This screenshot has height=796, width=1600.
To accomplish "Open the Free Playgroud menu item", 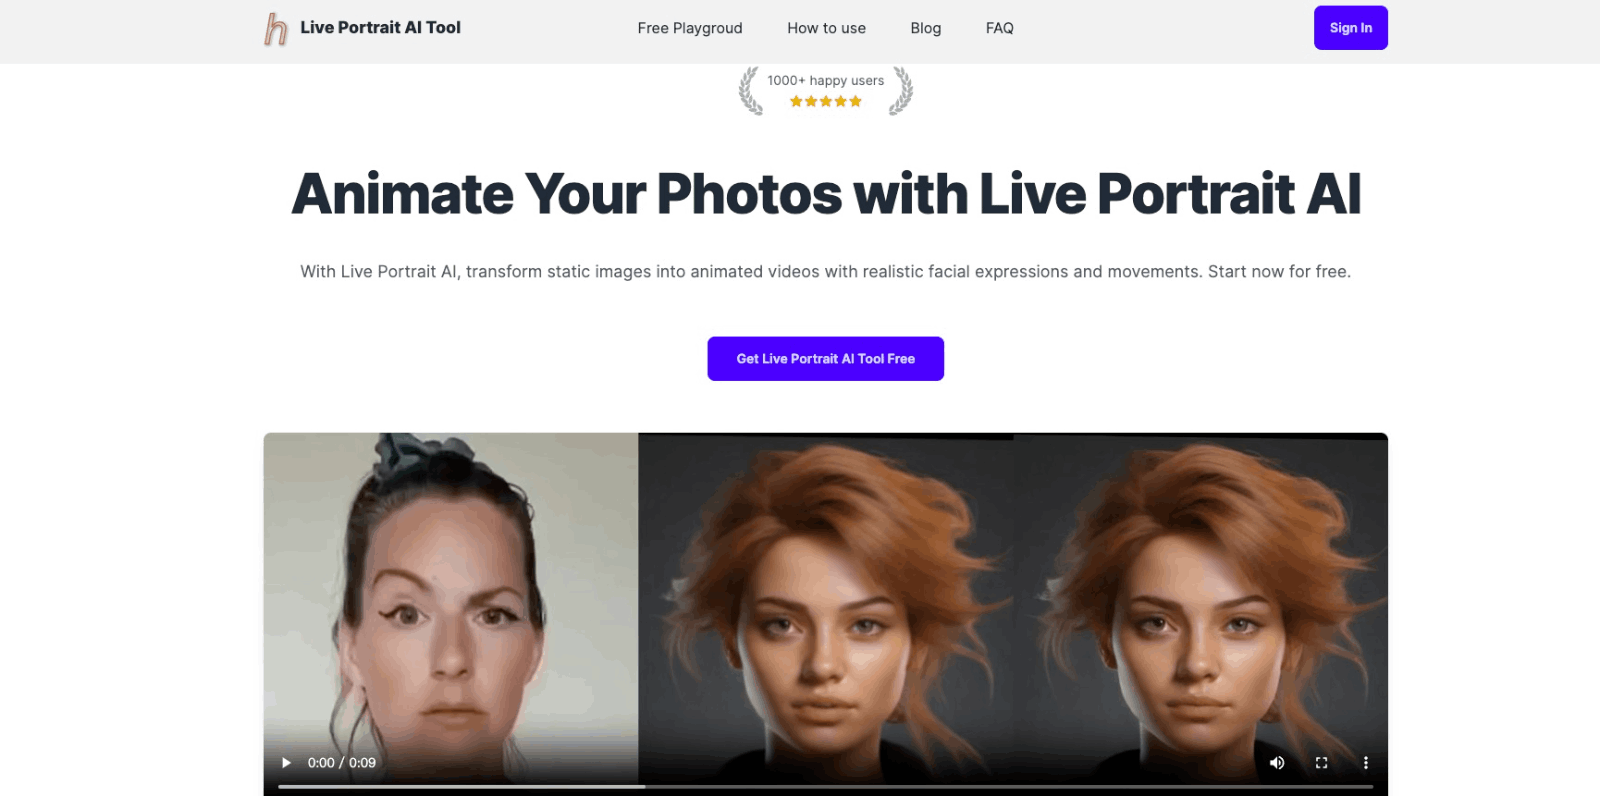I will click(x=690, y=28).
